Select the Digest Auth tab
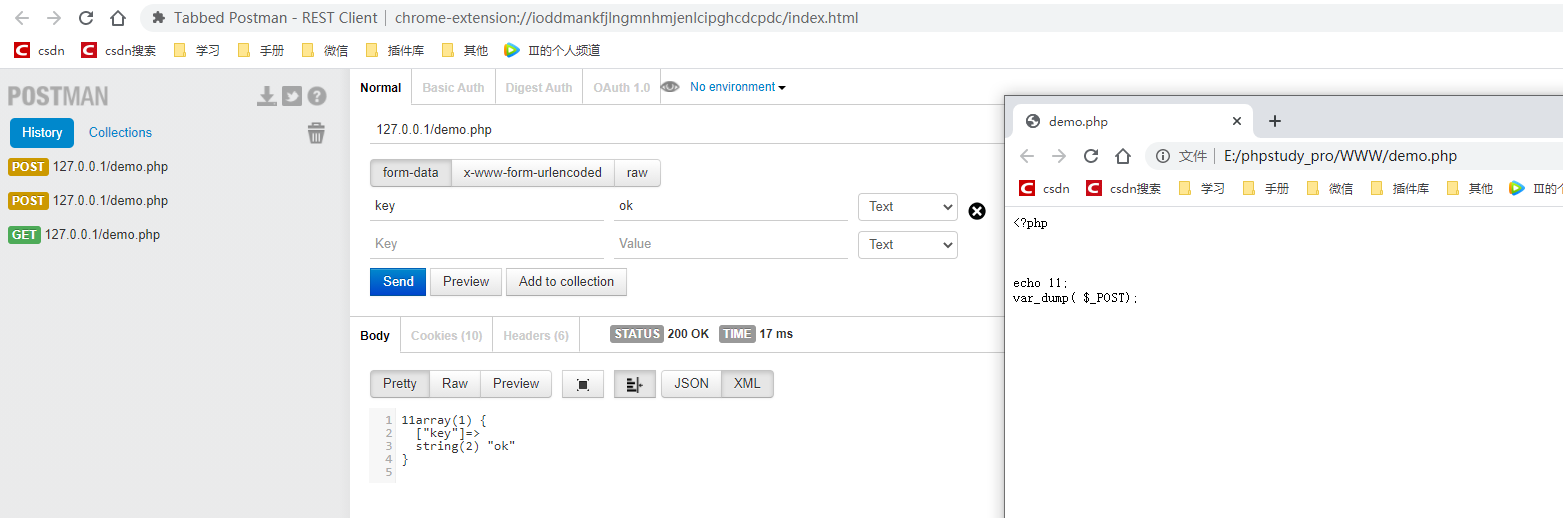The height and width of the screenshot is (518, 1563). point(539,88)
